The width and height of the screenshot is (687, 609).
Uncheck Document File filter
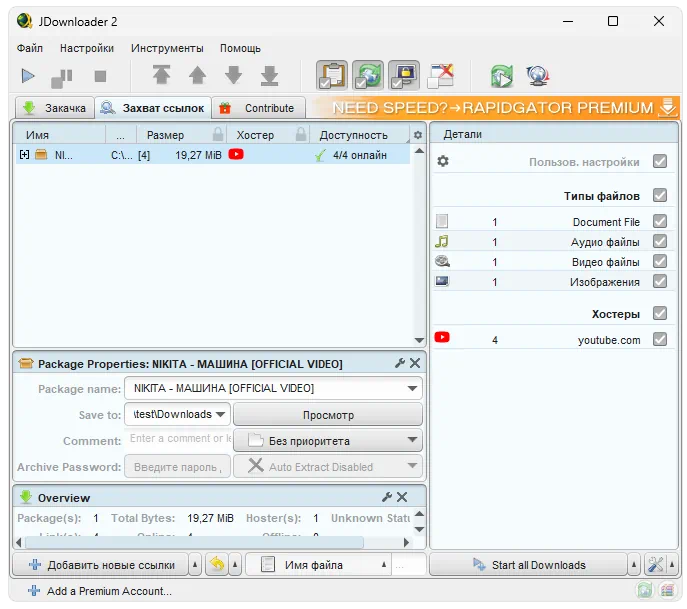pos(659,221)
